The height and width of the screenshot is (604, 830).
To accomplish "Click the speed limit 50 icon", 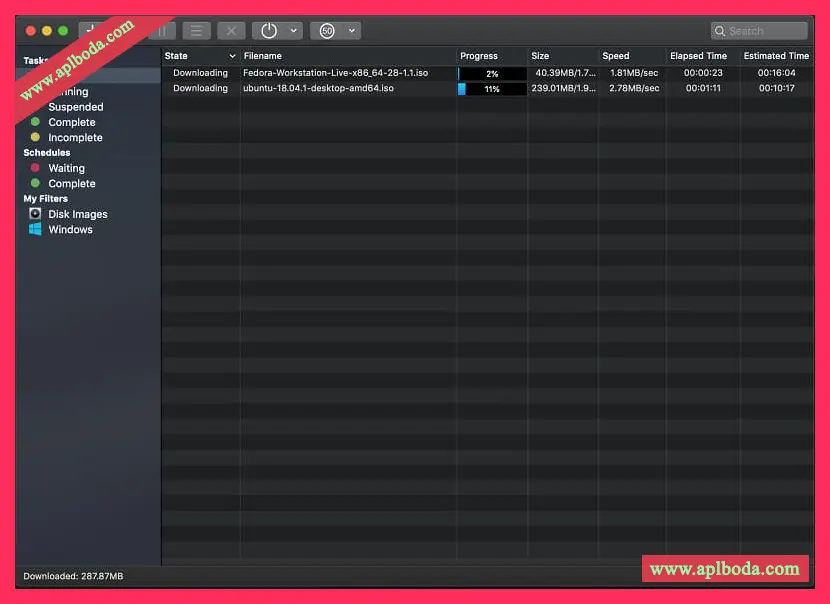I will click(327, 31).
